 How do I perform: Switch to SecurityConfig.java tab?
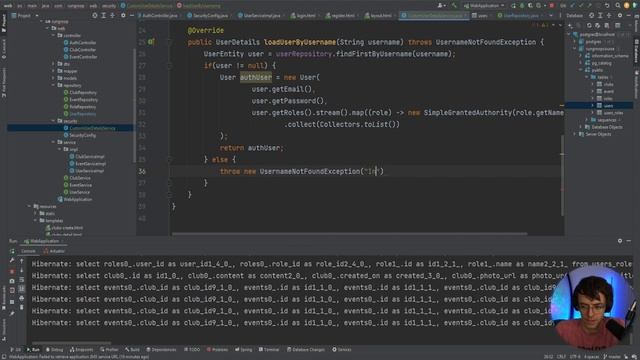(210, 16)
